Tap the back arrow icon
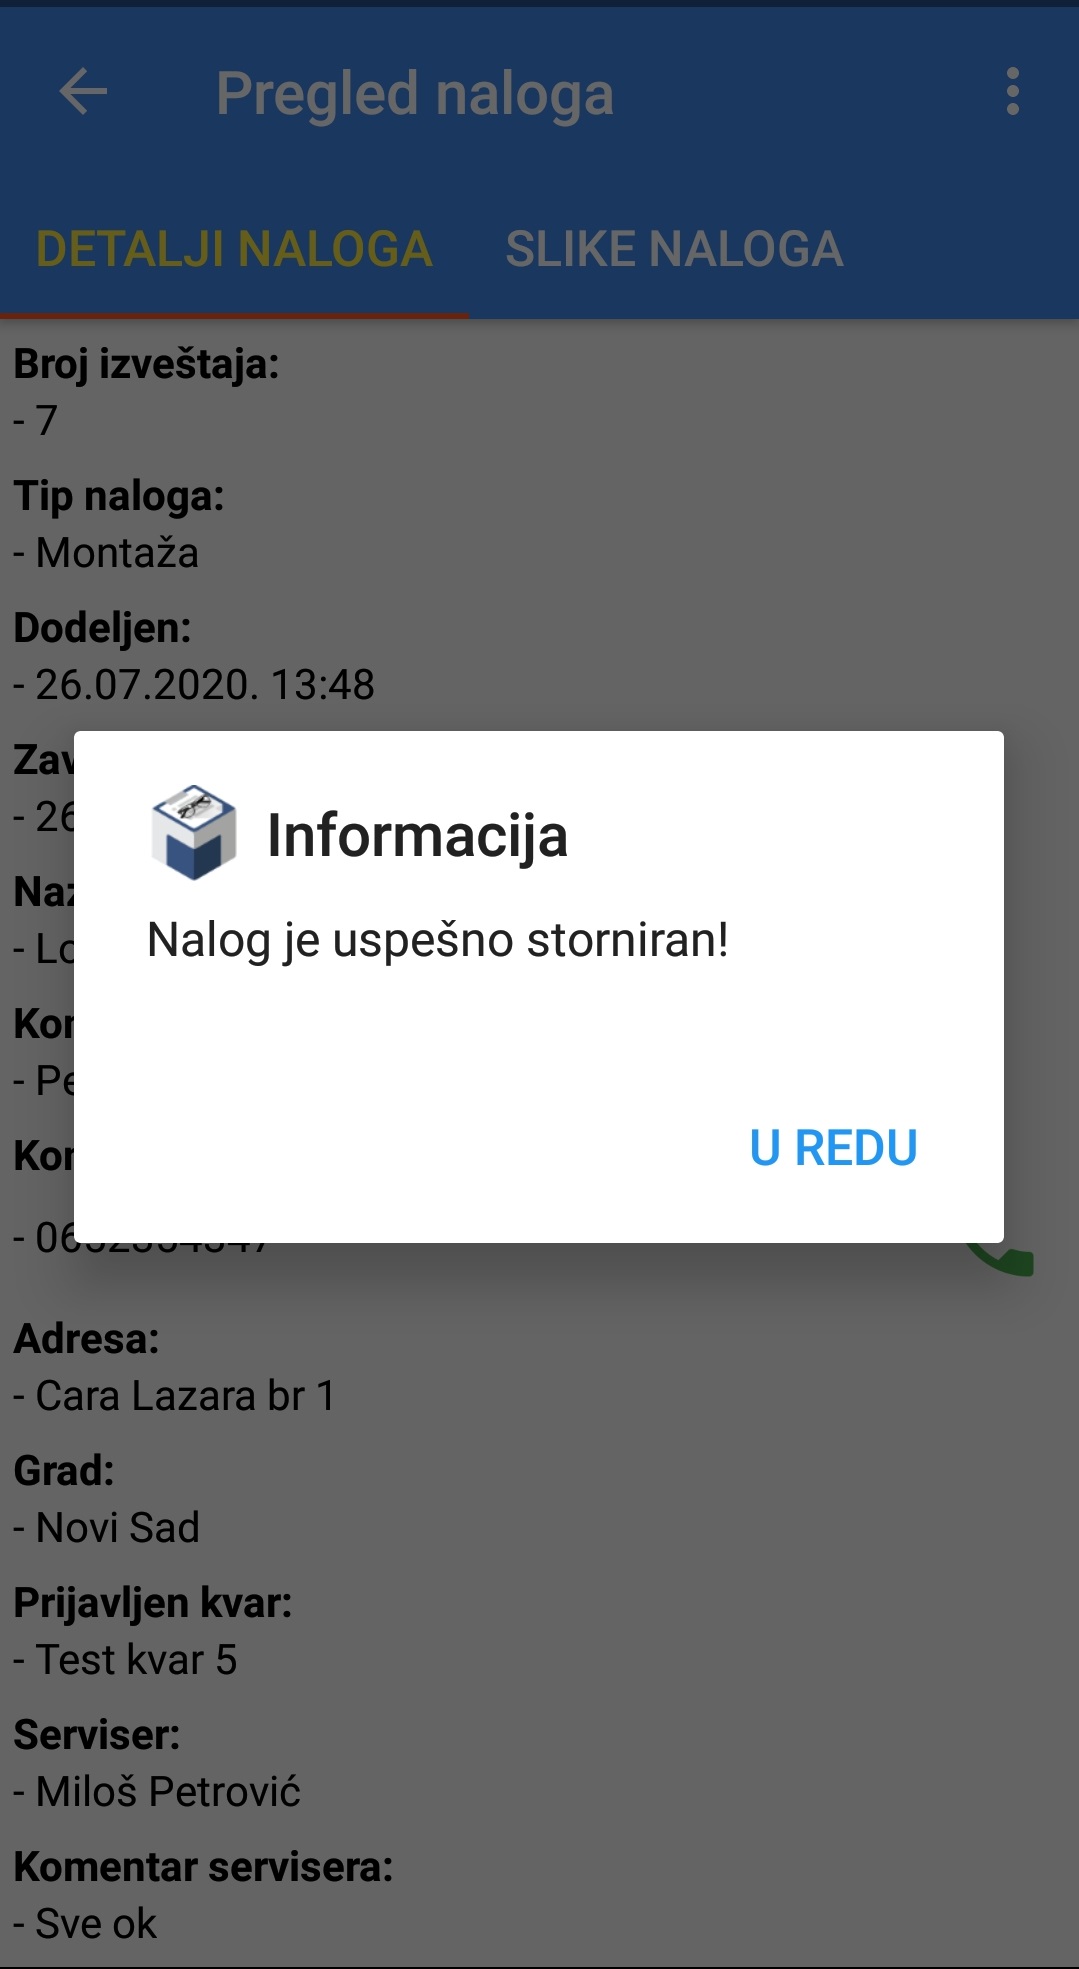Image resolution: width=1079 pixels, height=1969 pixels. [x=83, y=93]
